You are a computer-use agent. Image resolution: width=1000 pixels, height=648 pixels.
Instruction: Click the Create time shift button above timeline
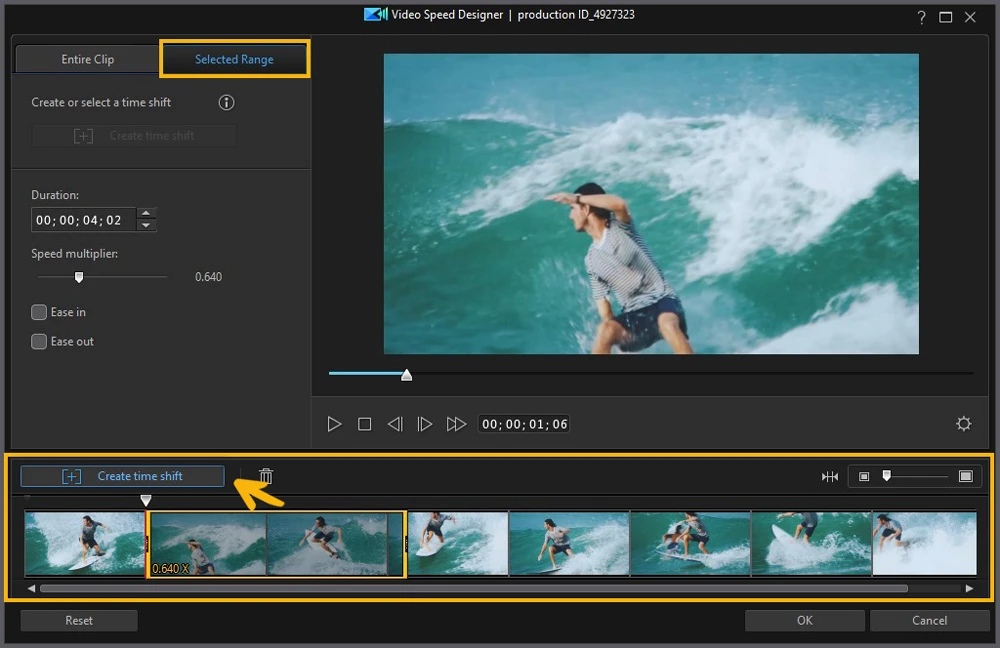[122, 477]
